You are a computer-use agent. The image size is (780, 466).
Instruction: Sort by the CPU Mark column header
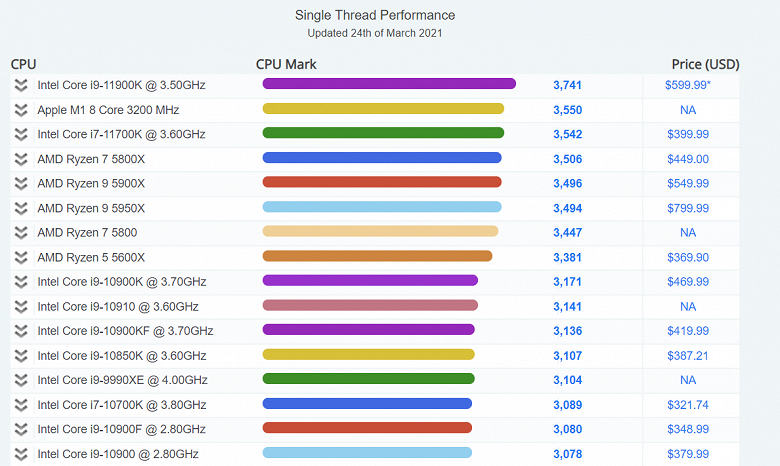tap(286, 64)
